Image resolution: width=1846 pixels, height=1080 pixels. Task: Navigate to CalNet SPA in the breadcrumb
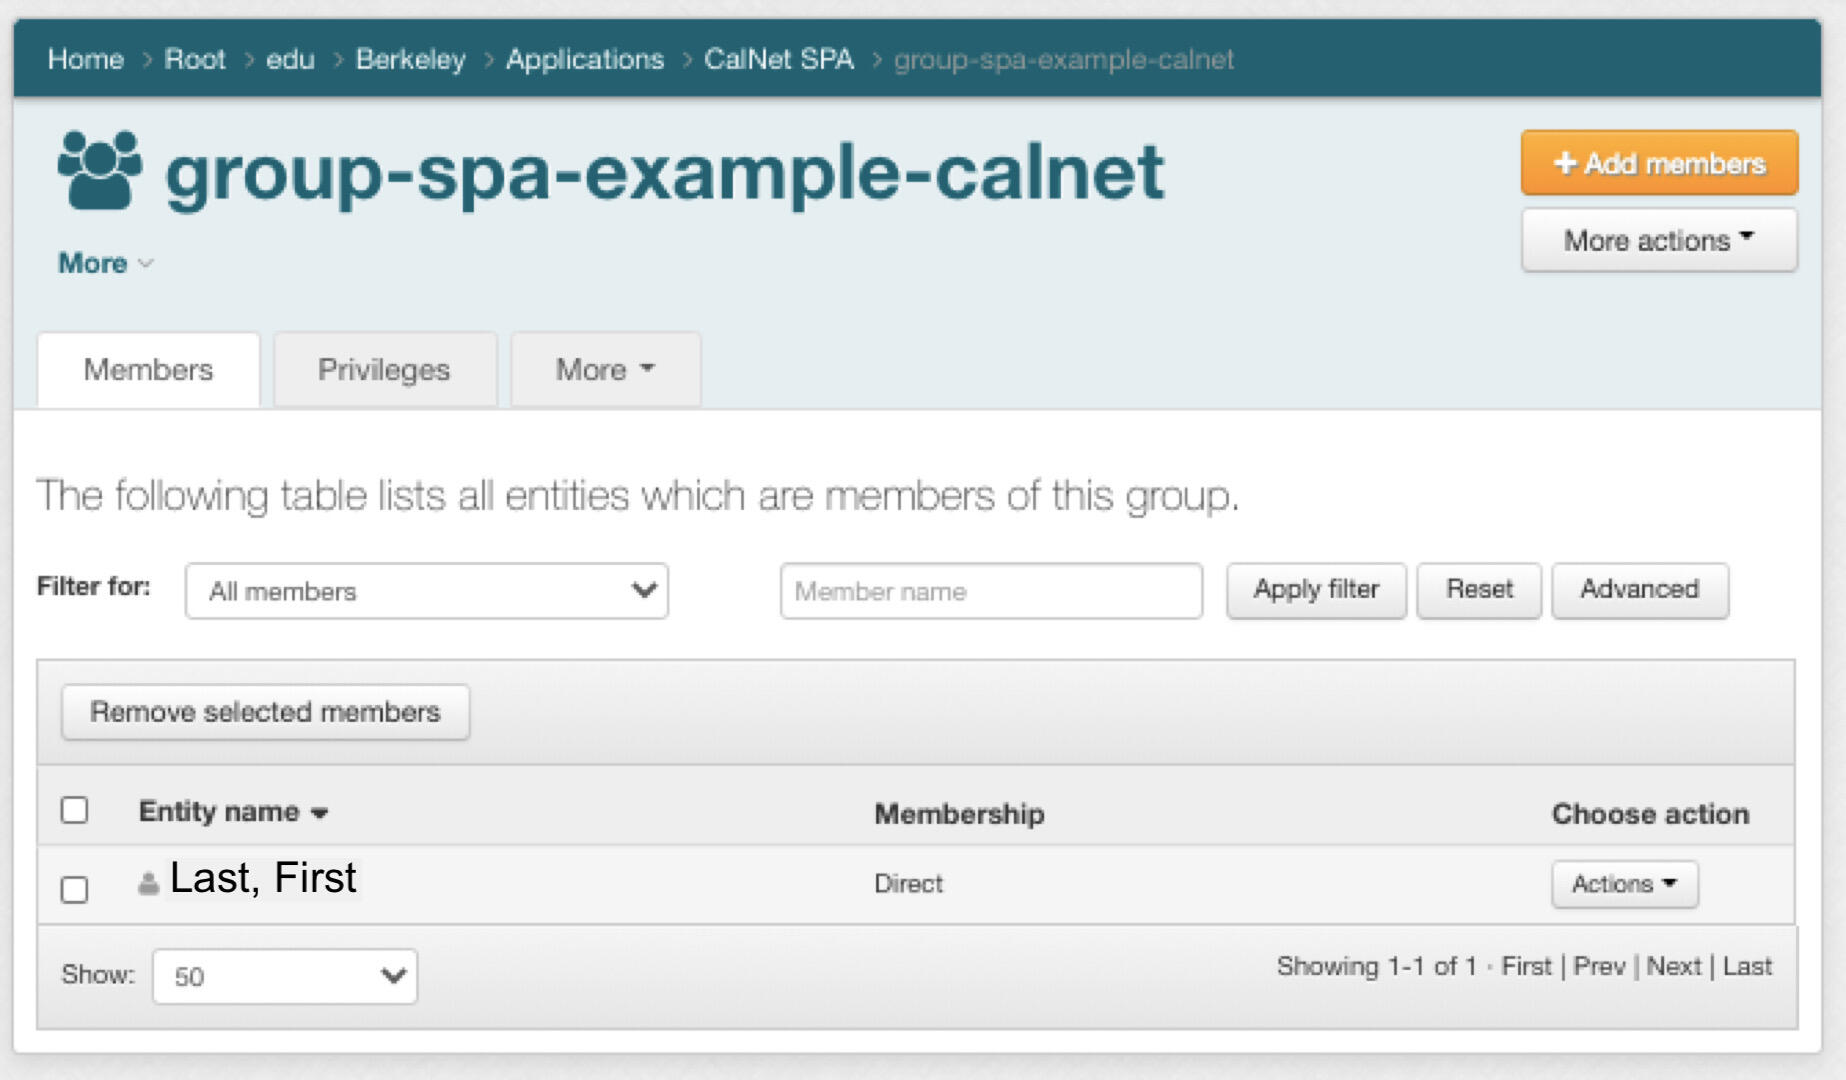click(x=778, y=59)
